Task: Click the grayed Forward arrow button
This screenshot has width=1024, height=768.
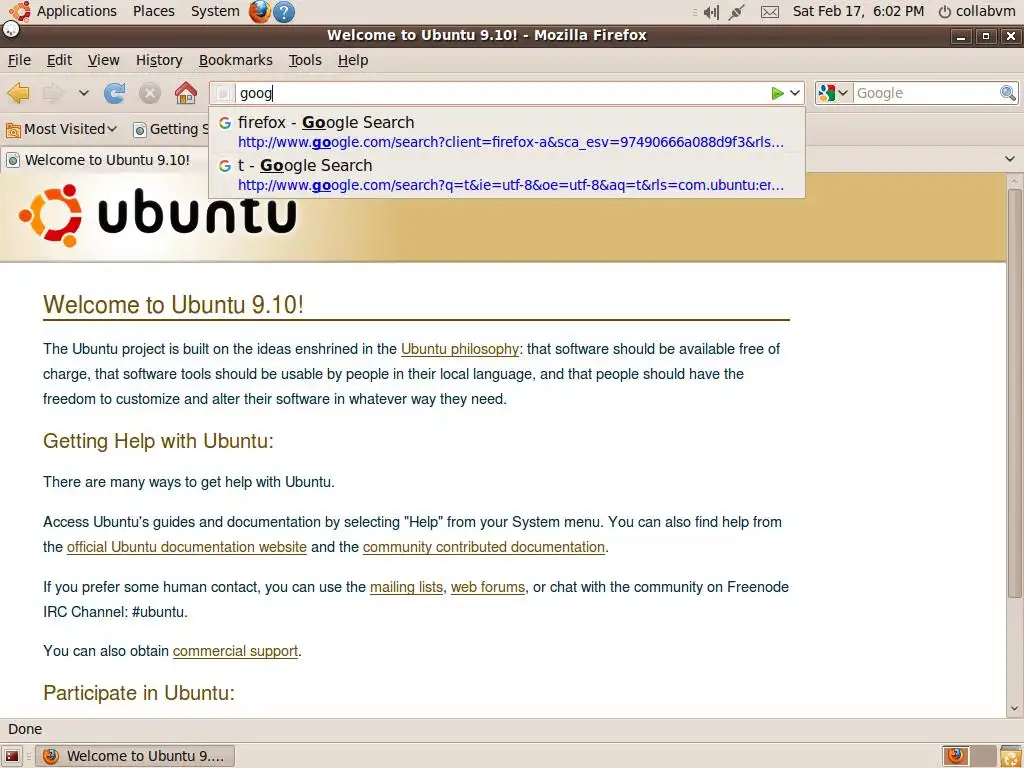Action: click(54, 93)
